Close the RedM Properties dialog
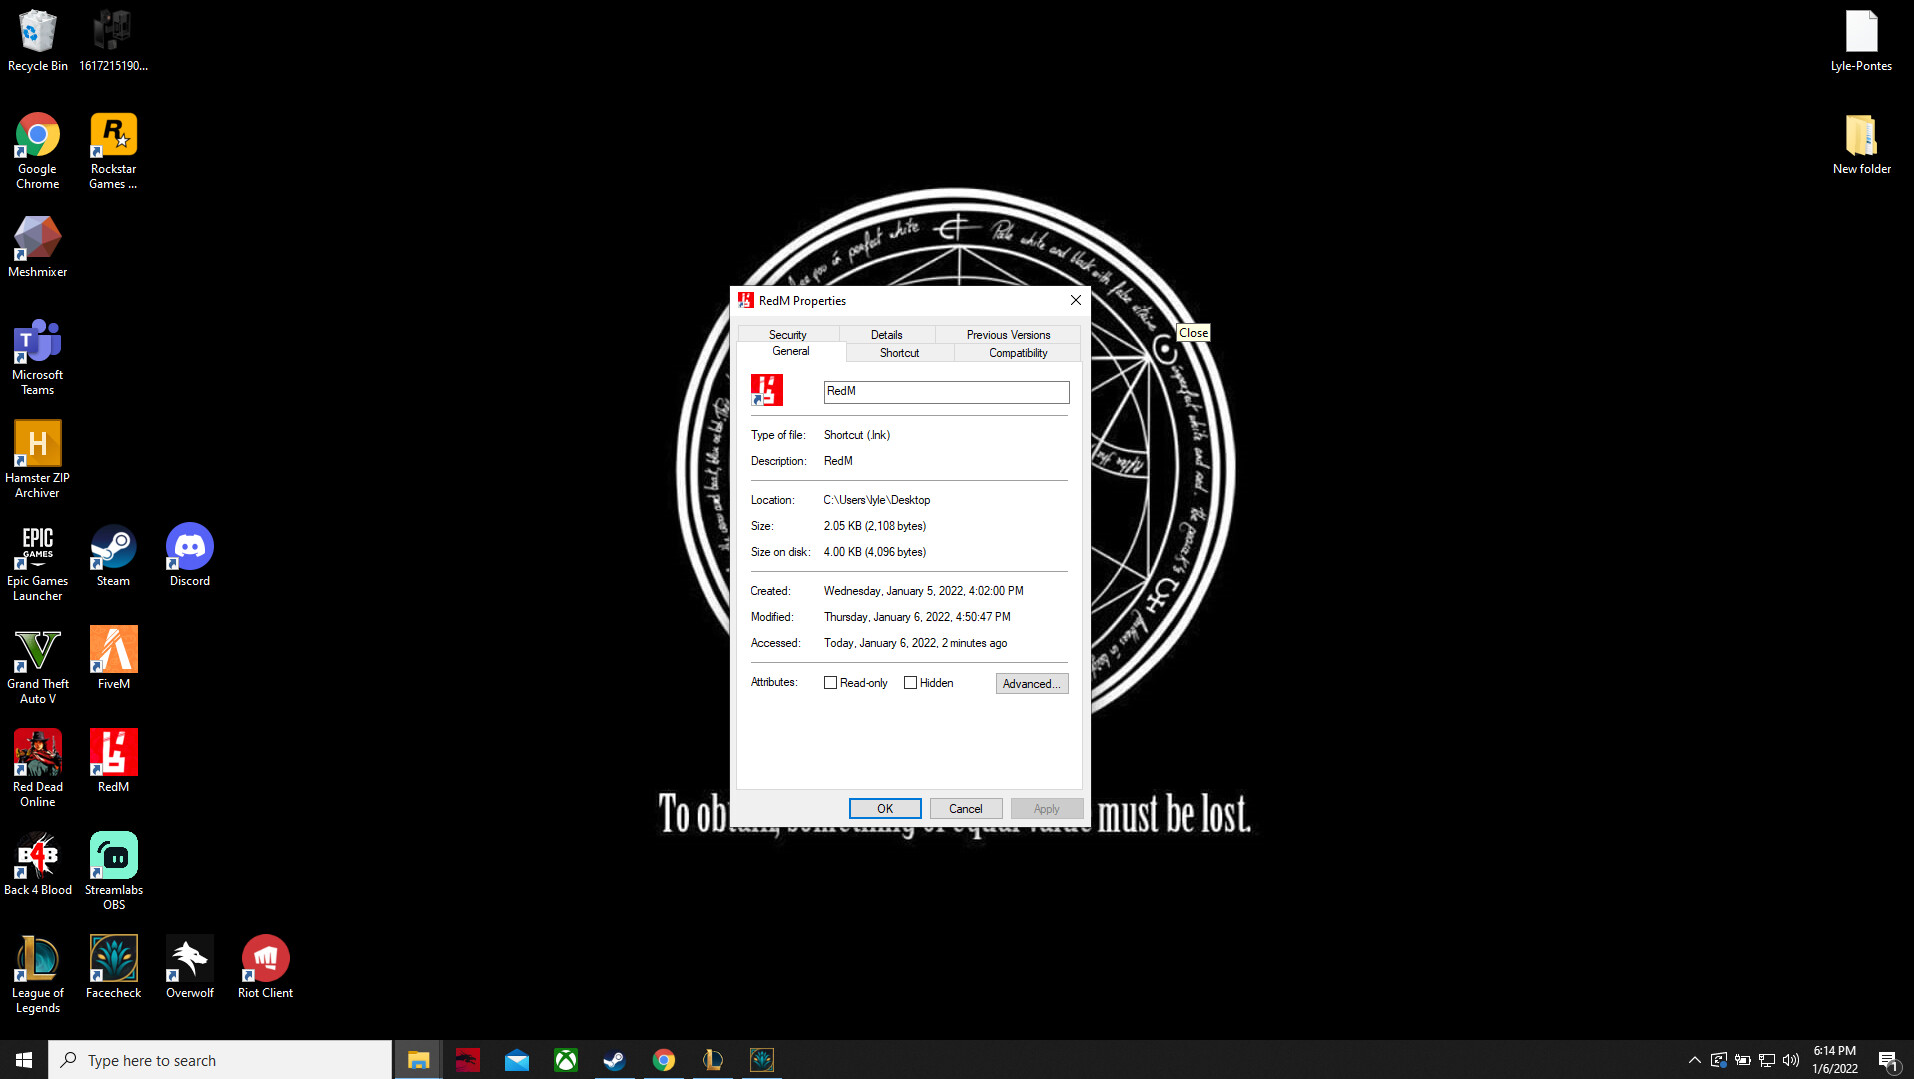 (1075, 300)
